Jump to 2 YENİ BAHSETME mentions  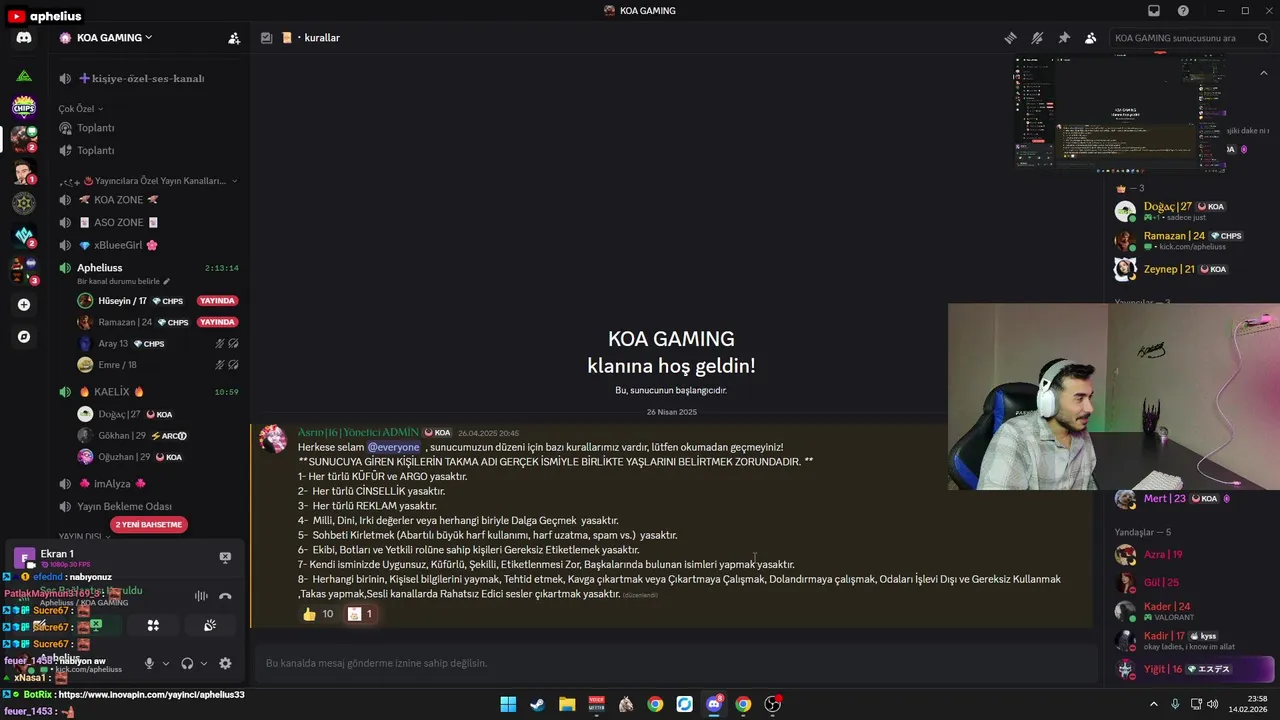pos(149,525)
